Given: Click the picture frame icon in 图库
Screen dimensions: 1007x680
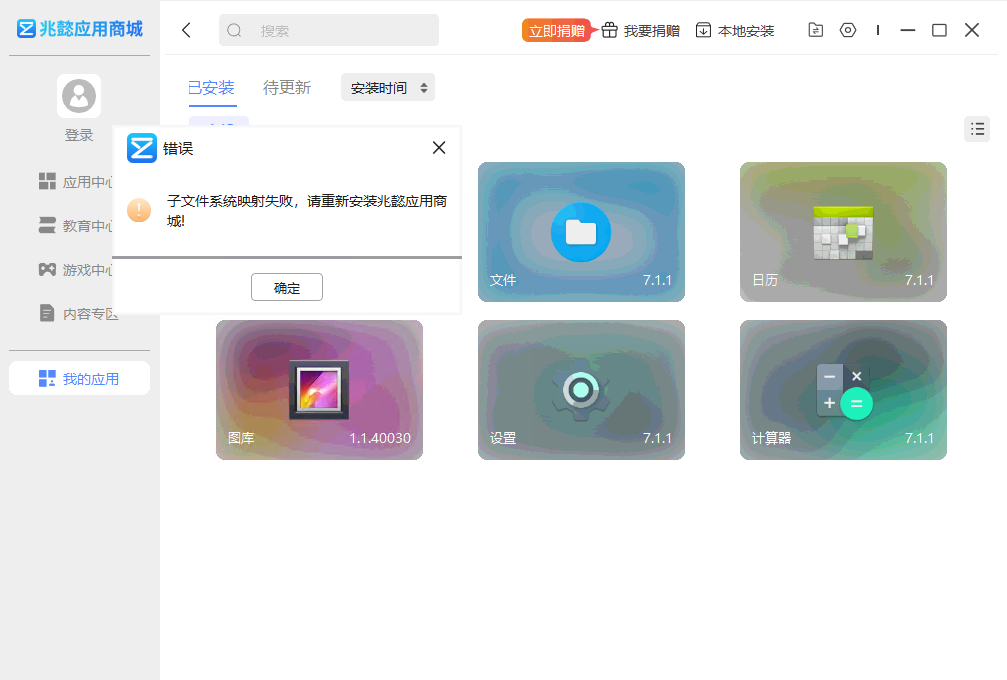Looking at the screenshot, I should tap(319, 390).
